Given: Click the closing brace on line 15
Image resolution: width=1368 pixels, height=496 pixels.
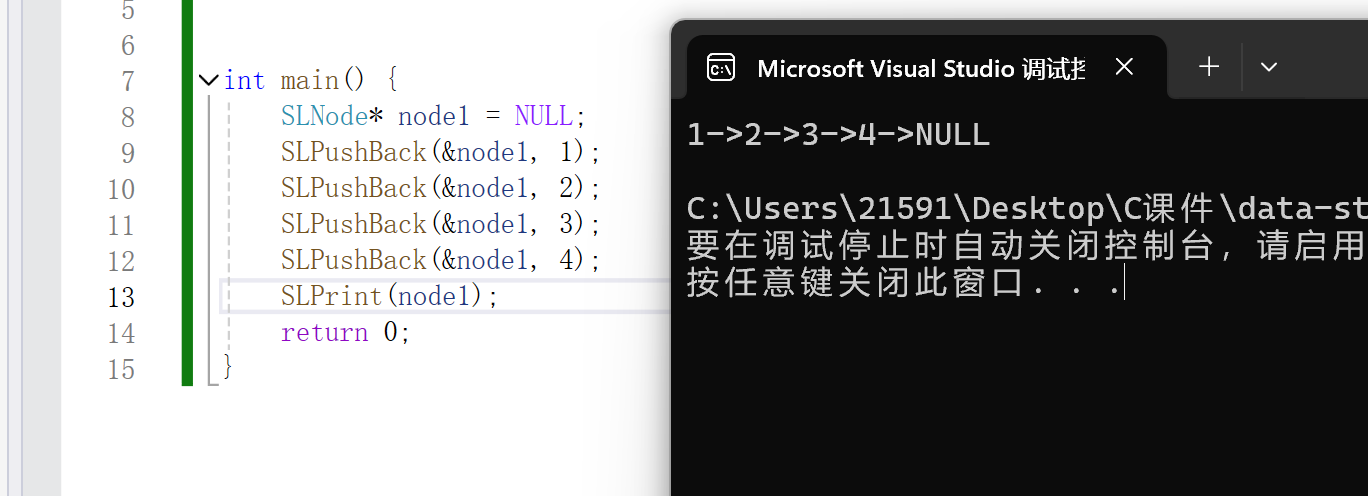Looking at the screenshot, I should point(228,369).
